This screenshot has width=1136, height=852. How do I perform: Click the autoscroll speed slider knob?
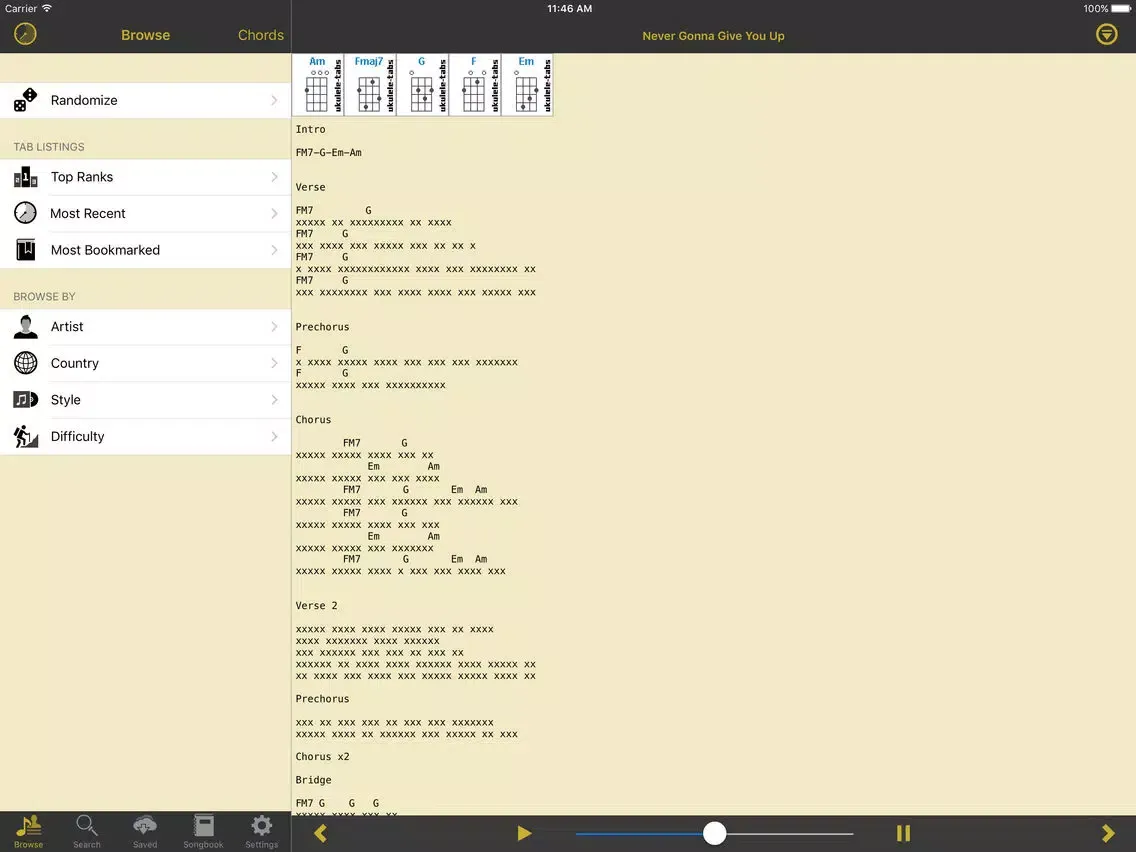click(714, 833)
